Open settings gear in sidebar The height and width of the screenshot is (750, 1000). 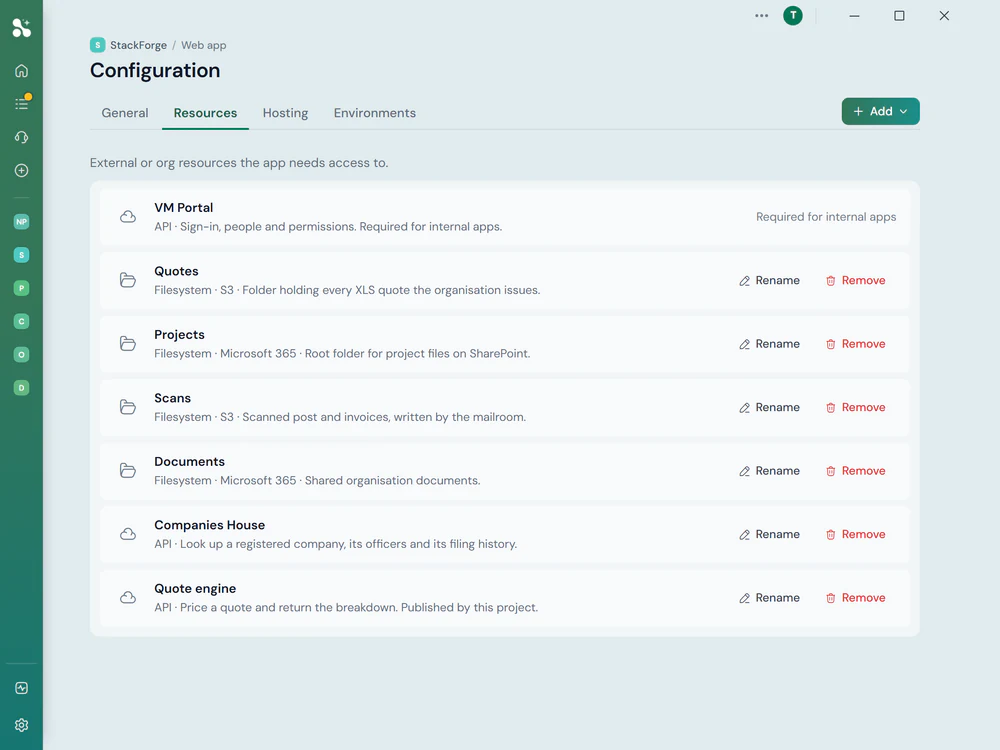point(22,725)
